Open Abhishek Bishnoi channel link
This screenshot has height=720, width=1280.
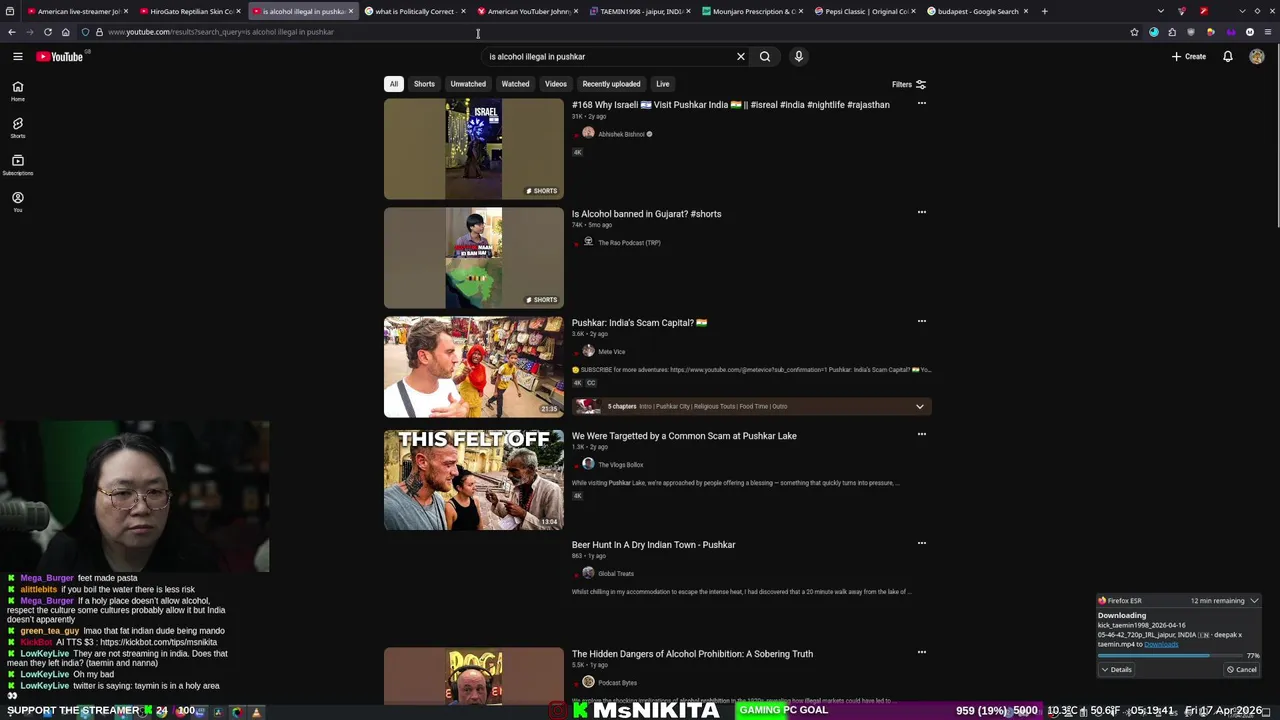621,134
